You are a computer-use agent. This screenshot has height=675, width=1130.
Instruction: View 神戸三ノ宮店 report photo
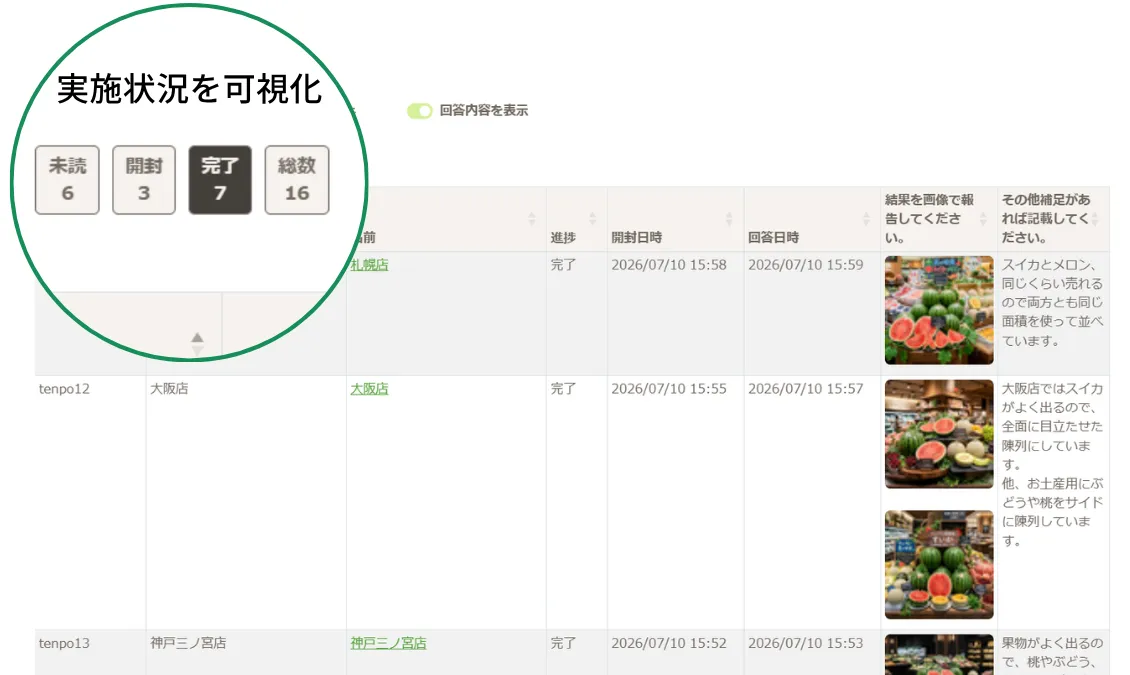click(x=939, y=655)
